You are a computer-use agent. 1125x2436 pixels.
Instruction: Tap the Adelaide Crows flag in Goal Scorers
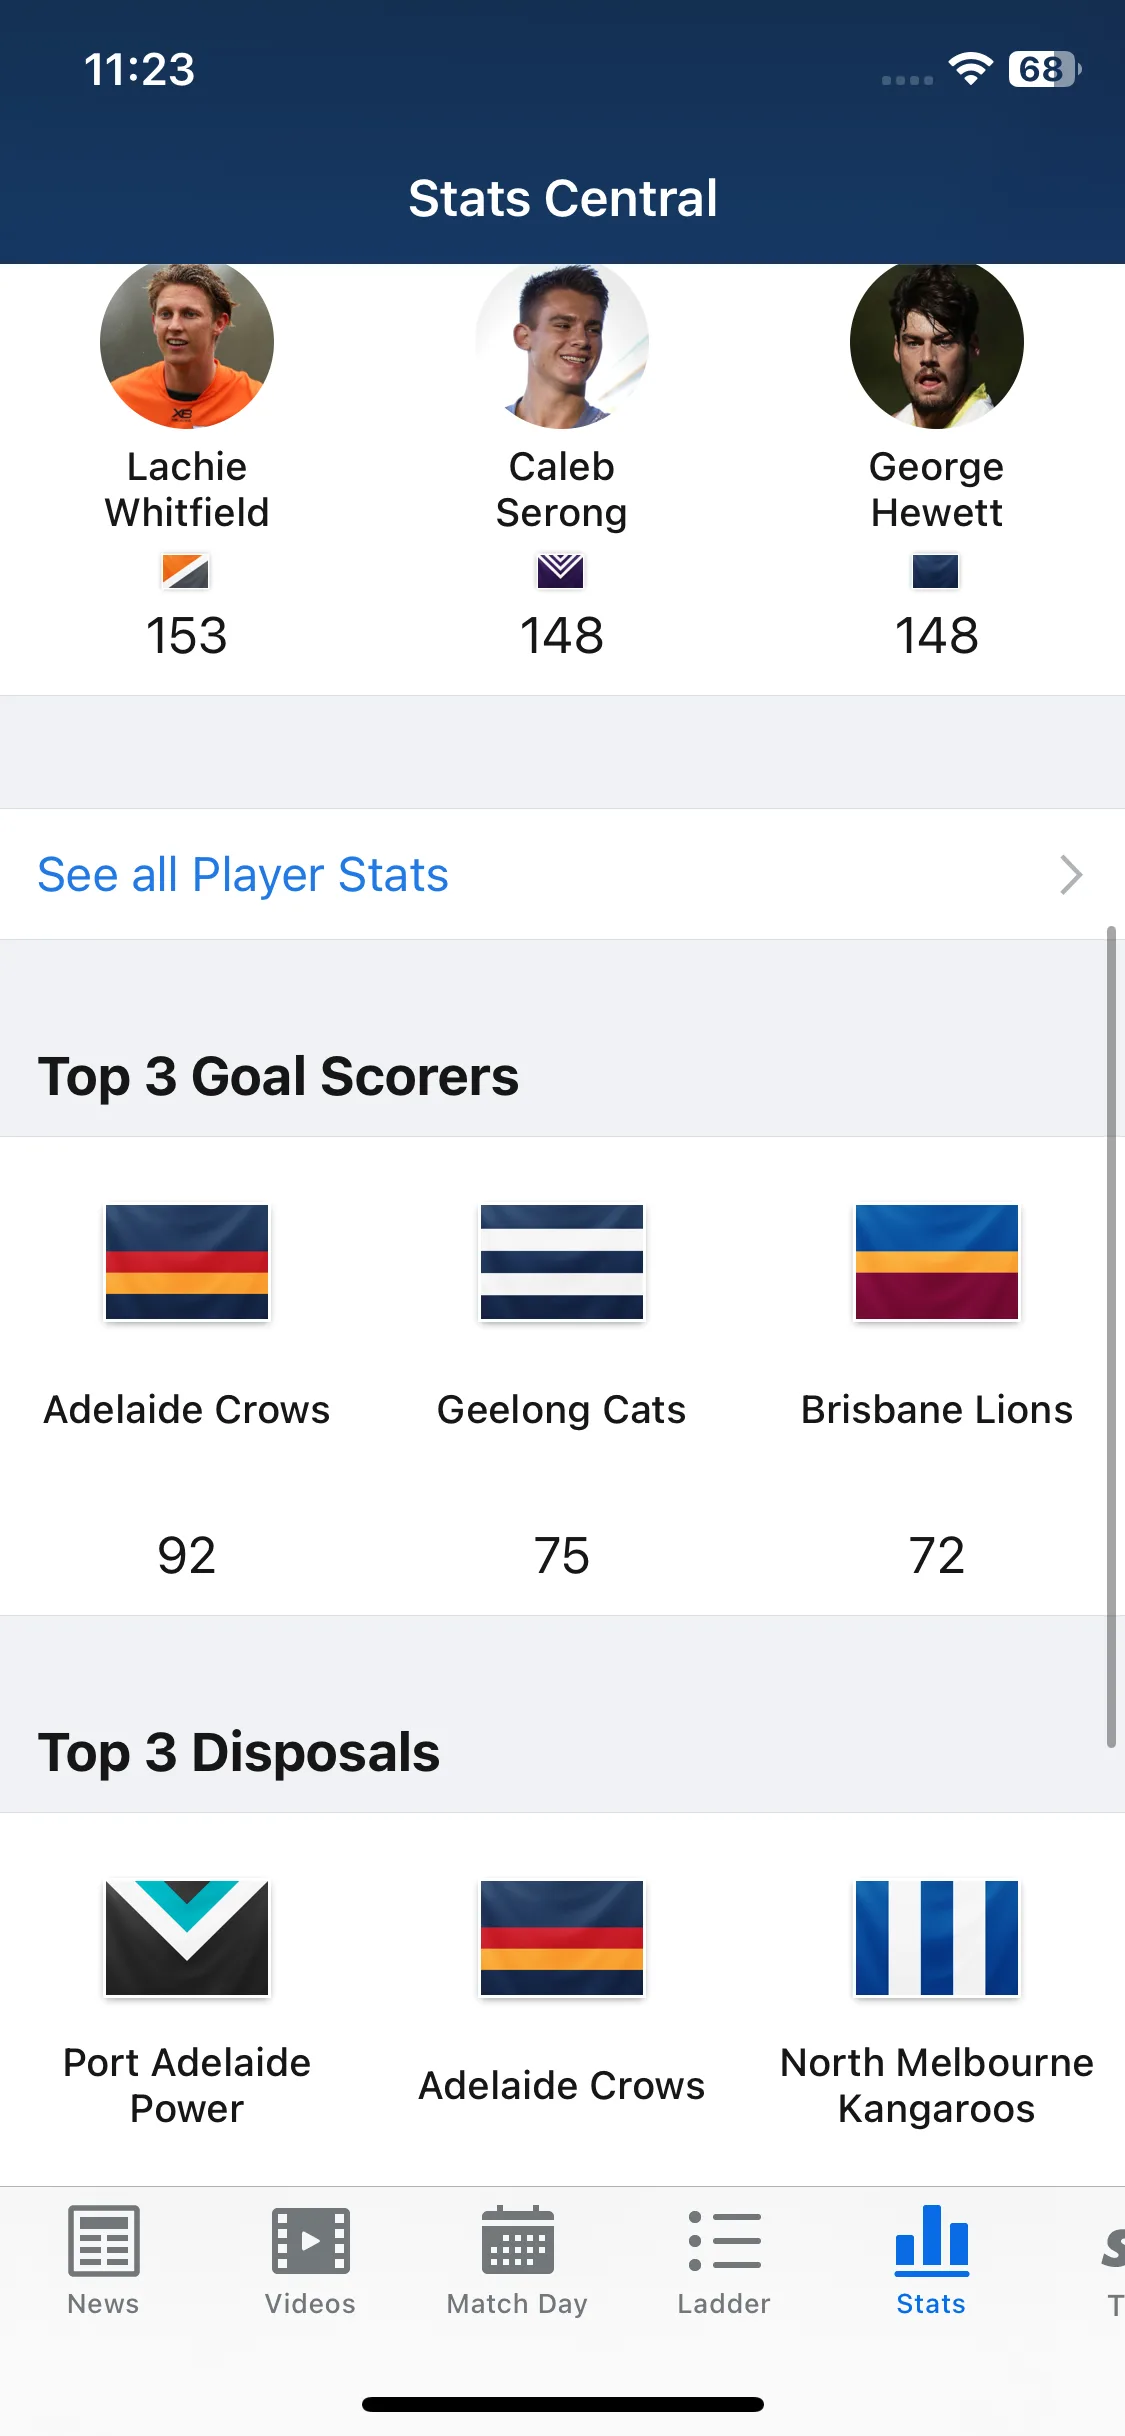[x=187, y=1262]
